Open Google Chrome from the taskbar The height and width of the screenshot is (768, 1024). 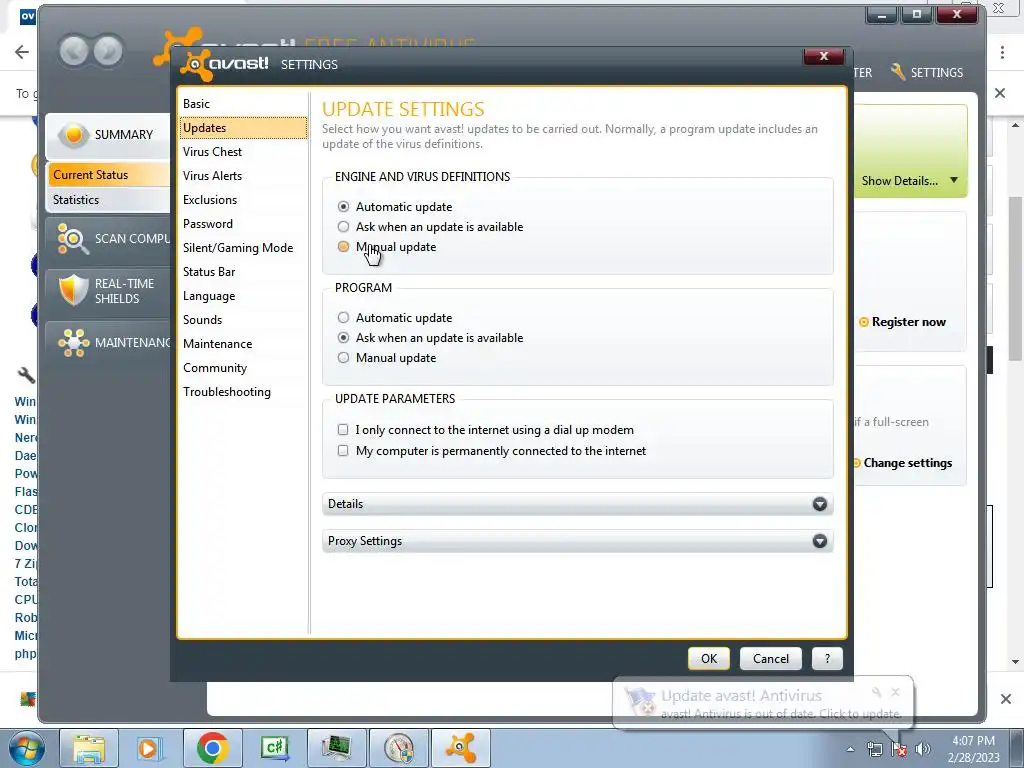[x=212, y=748]
